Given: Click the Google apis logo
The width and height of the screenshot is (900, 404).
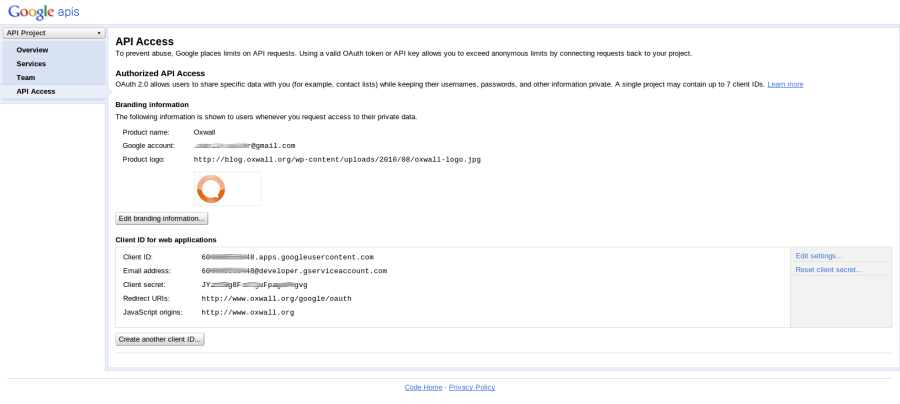Looking at the screenshot, I should tap(44, 11).
